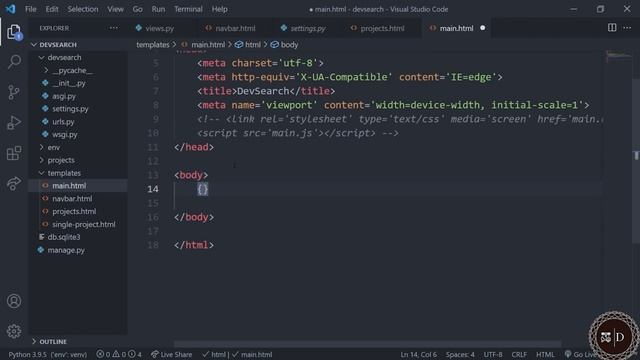The width and height of the screenshot is (640, 360).
Task: Select the main.html editor tab
Action: click(x=456, y=28)
